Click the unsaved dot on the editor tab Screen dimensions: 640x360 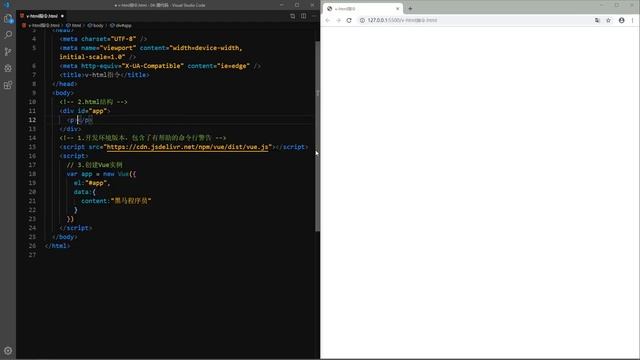pos(62,16)
